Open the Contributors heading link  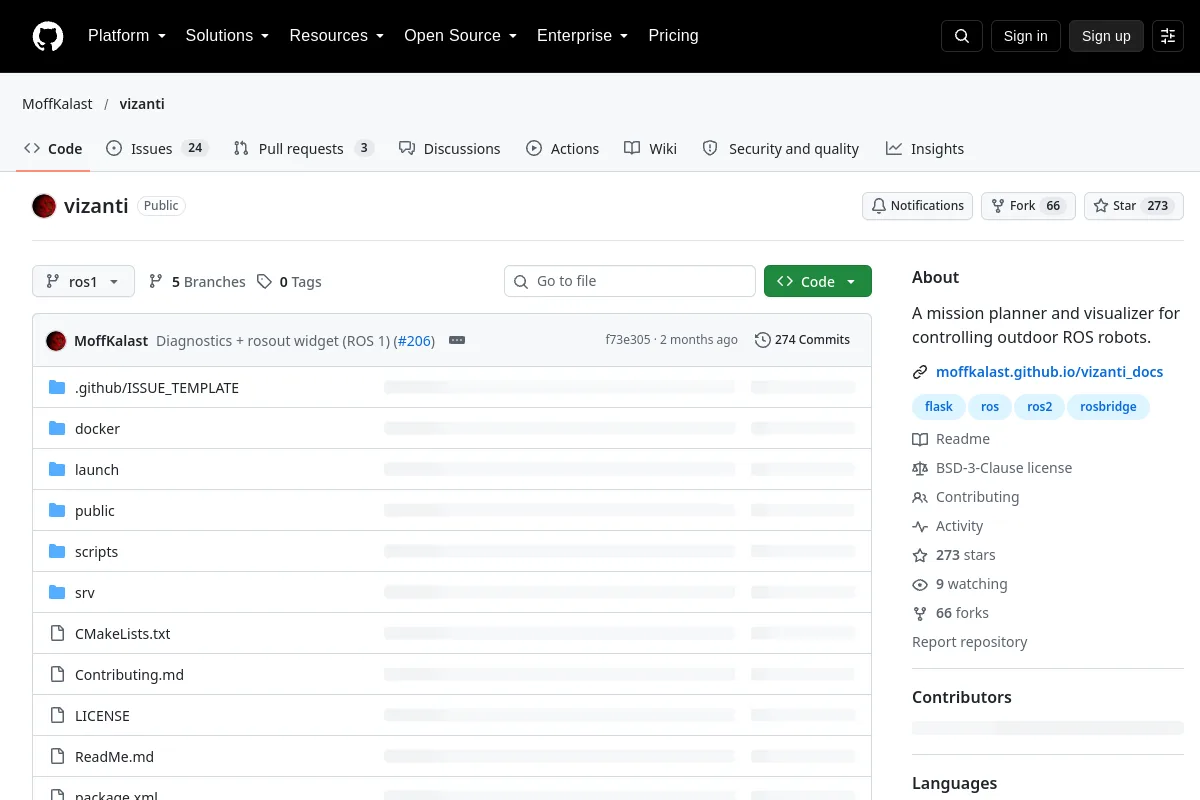[x=962, y=697]
